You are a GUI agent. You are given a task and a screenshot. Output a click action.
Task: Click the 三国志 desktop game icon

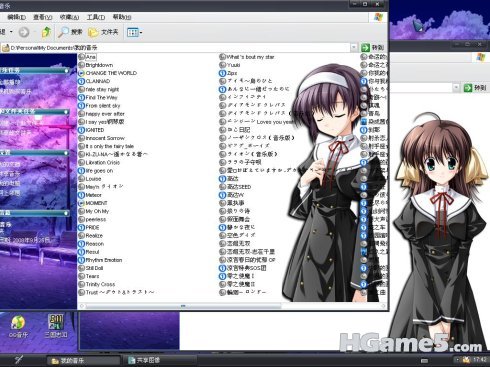coord(56,326)
